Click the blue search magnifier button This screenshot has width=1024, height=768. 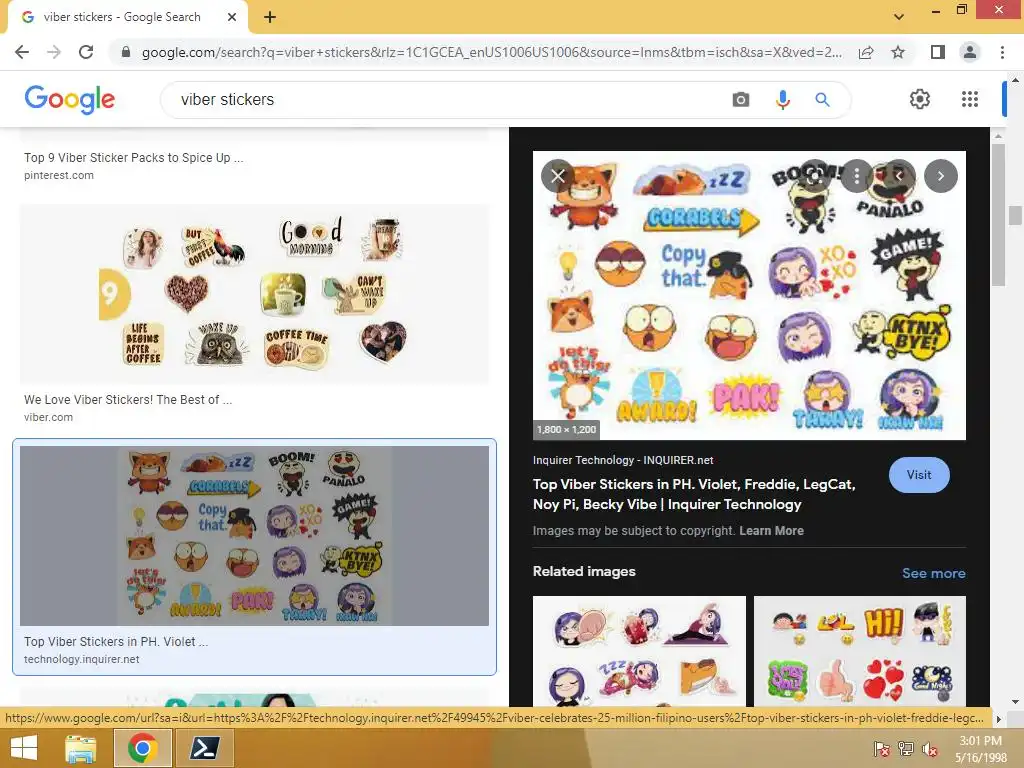click(822, 100)
